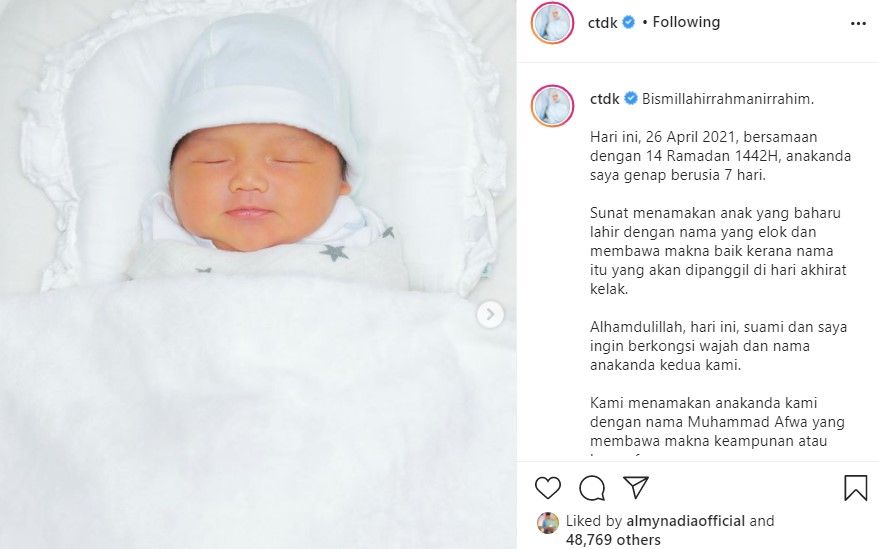Open the three-dot more options menu
Image resolution: width=879 pixels, height=549 pixels.
tap(858, 24)
